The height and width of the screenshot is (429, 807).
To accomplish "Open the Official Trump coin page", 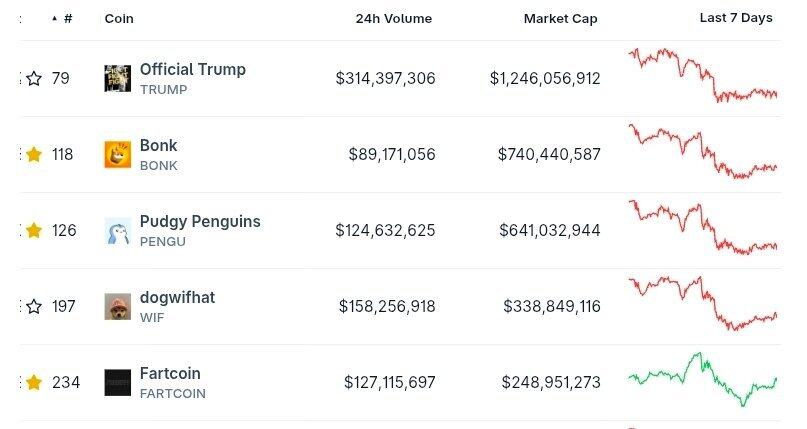I will (192, 69).
